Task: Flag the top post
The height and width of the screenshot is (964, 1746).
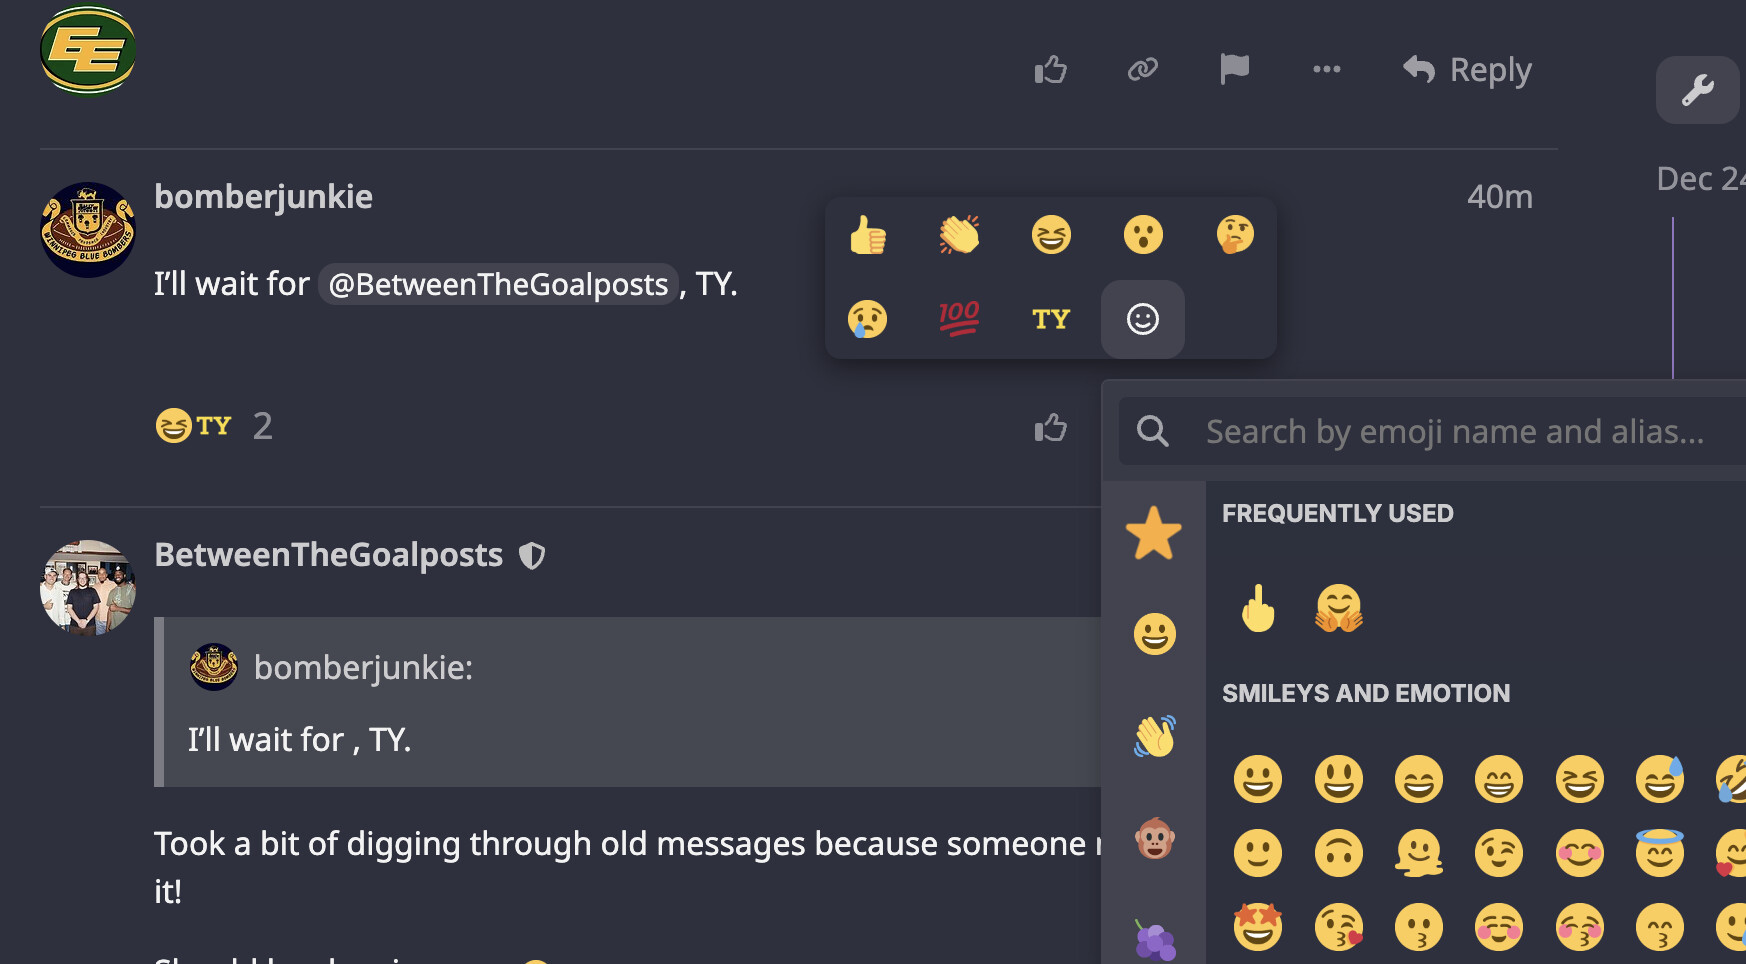Action: (1234, 69)
